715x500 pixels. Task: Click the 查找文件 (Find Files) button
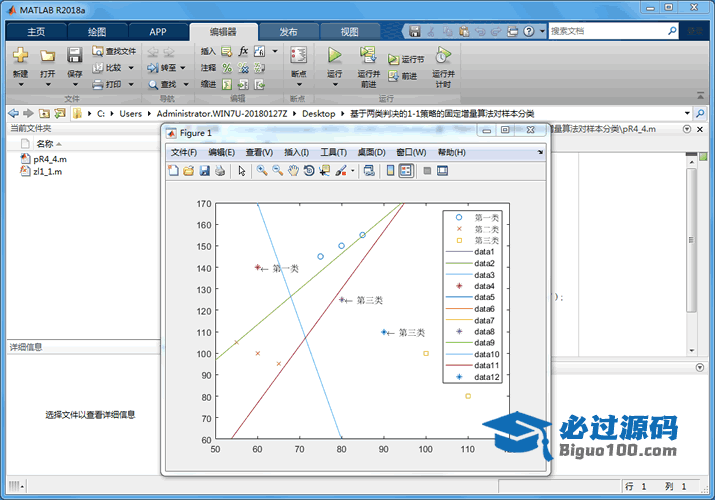(x=114, y=50)
